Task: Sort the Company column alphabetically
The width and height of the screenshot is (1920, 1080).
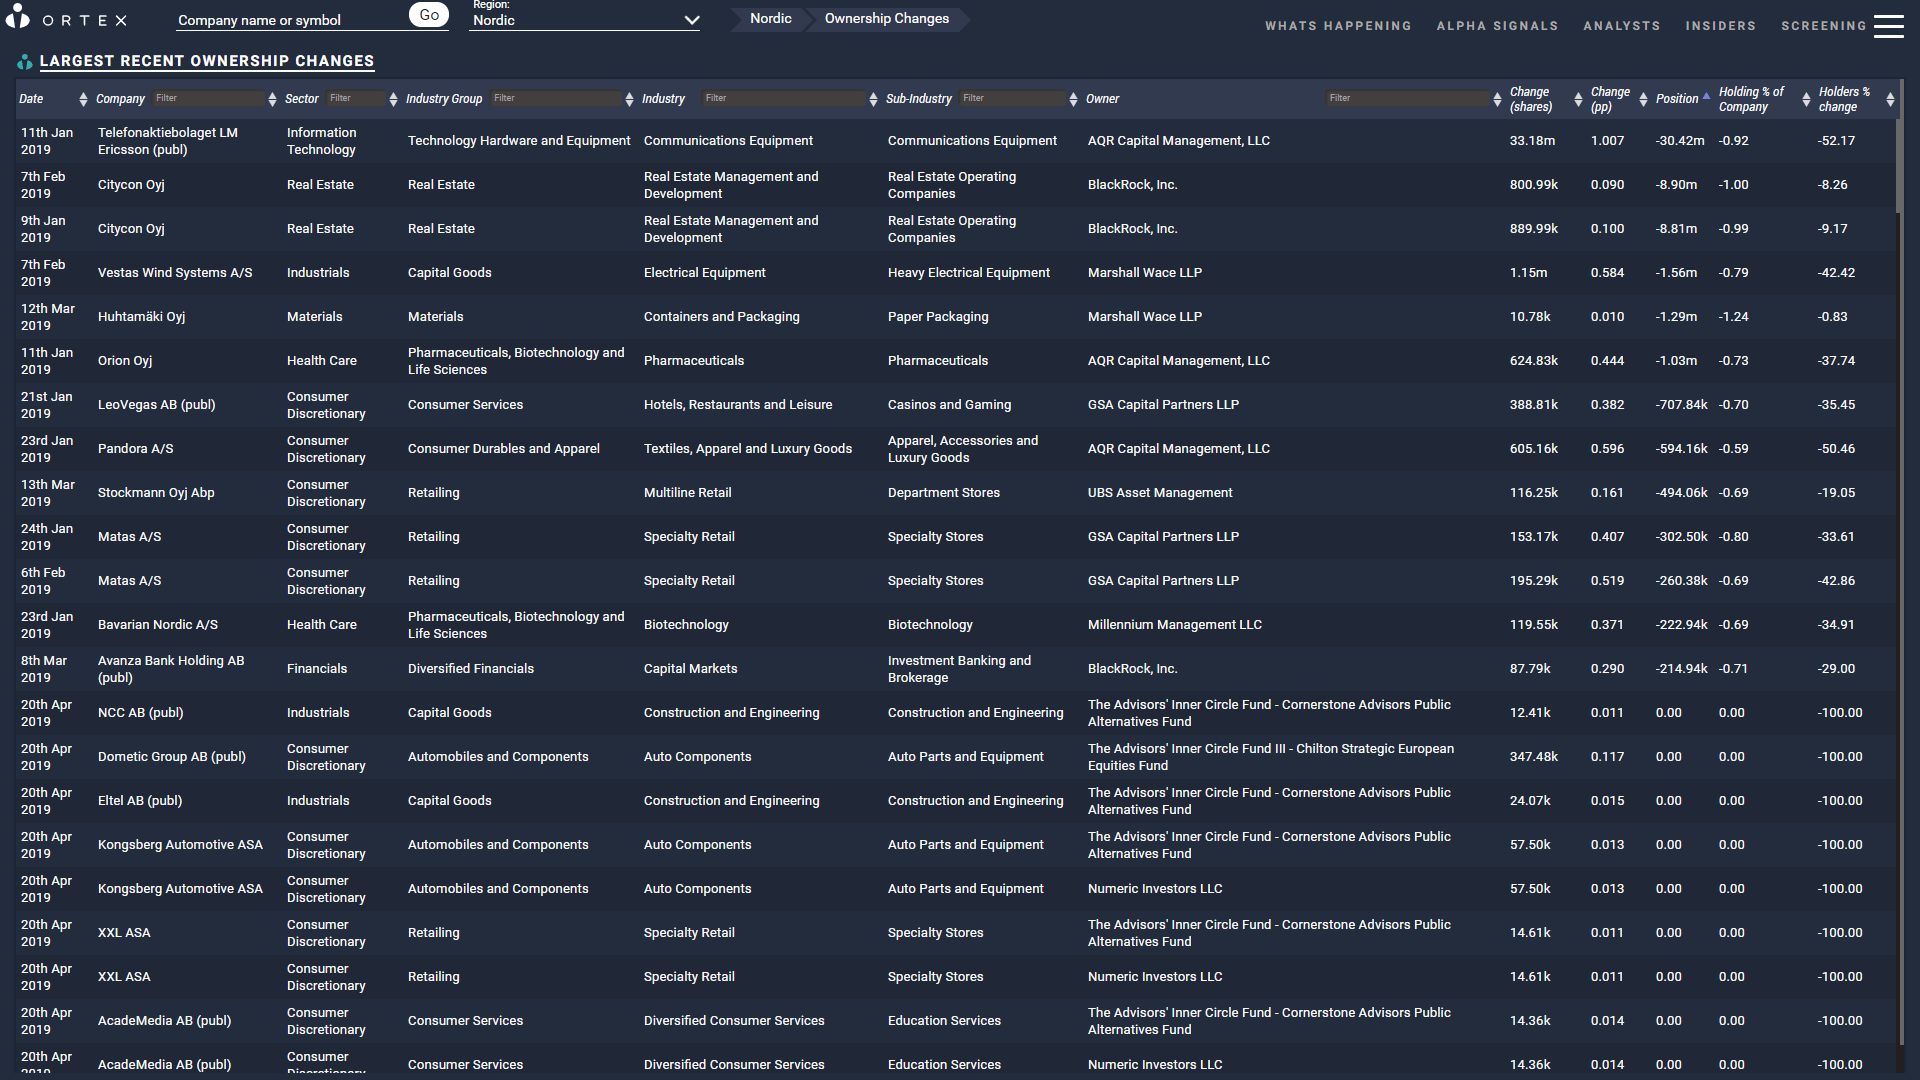Action: (272, 99)
